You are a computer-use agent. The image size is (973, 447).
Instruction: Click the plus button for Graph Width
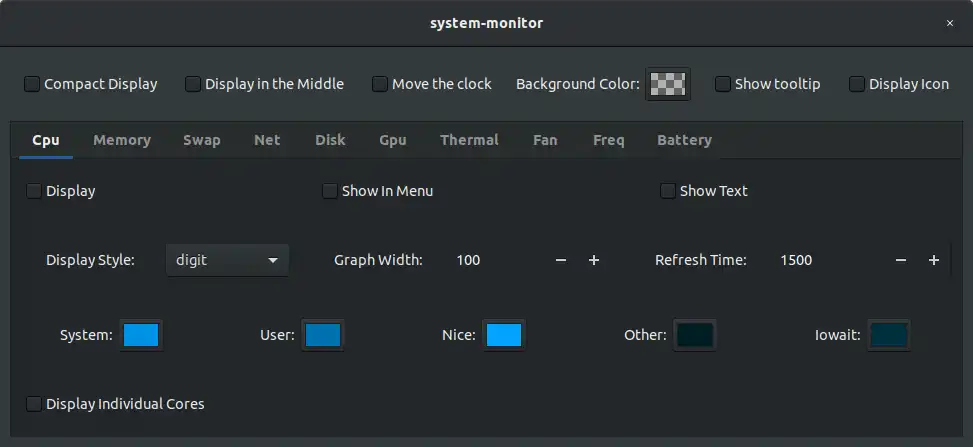594,260
